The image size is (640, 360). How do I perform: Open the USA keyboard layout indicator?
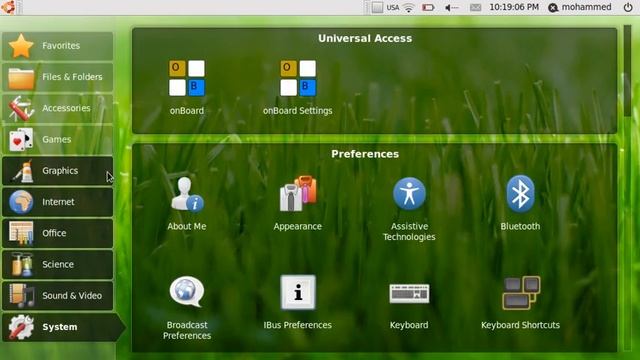(393, 7)
